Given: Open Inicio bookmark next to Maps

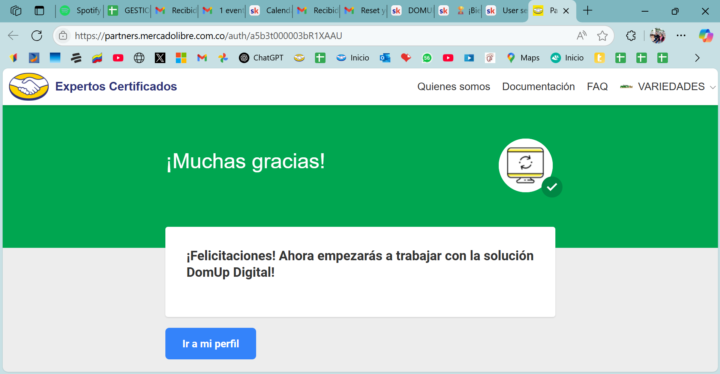Looking at the screenshot, I should [567, 58].
